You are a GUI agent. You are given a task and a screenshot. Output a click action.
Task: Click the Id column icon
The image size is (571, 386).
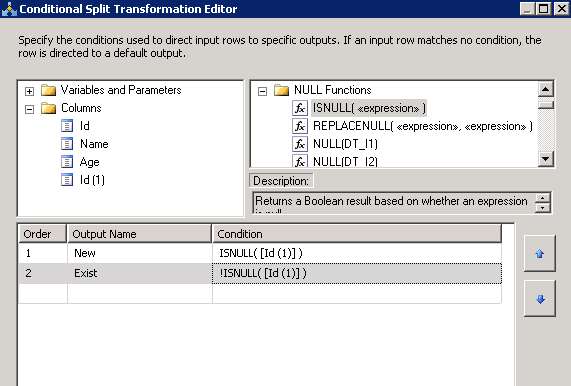[67, 126]
